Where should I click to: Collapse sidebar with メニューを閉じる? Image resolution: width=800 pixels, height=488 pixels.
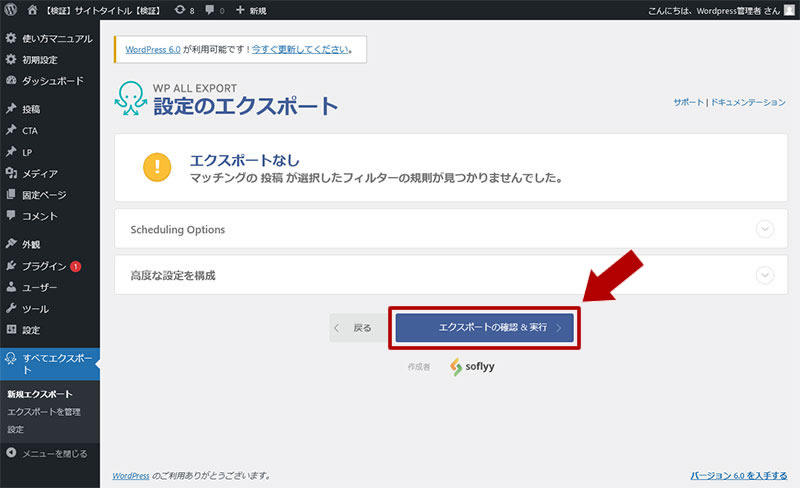pyautogui.click(x=47, y=452)
